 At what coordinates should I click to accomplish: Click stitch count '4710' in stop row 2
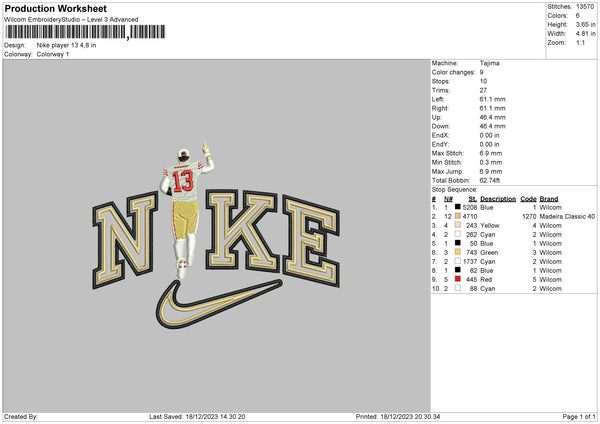pos(470,216)
